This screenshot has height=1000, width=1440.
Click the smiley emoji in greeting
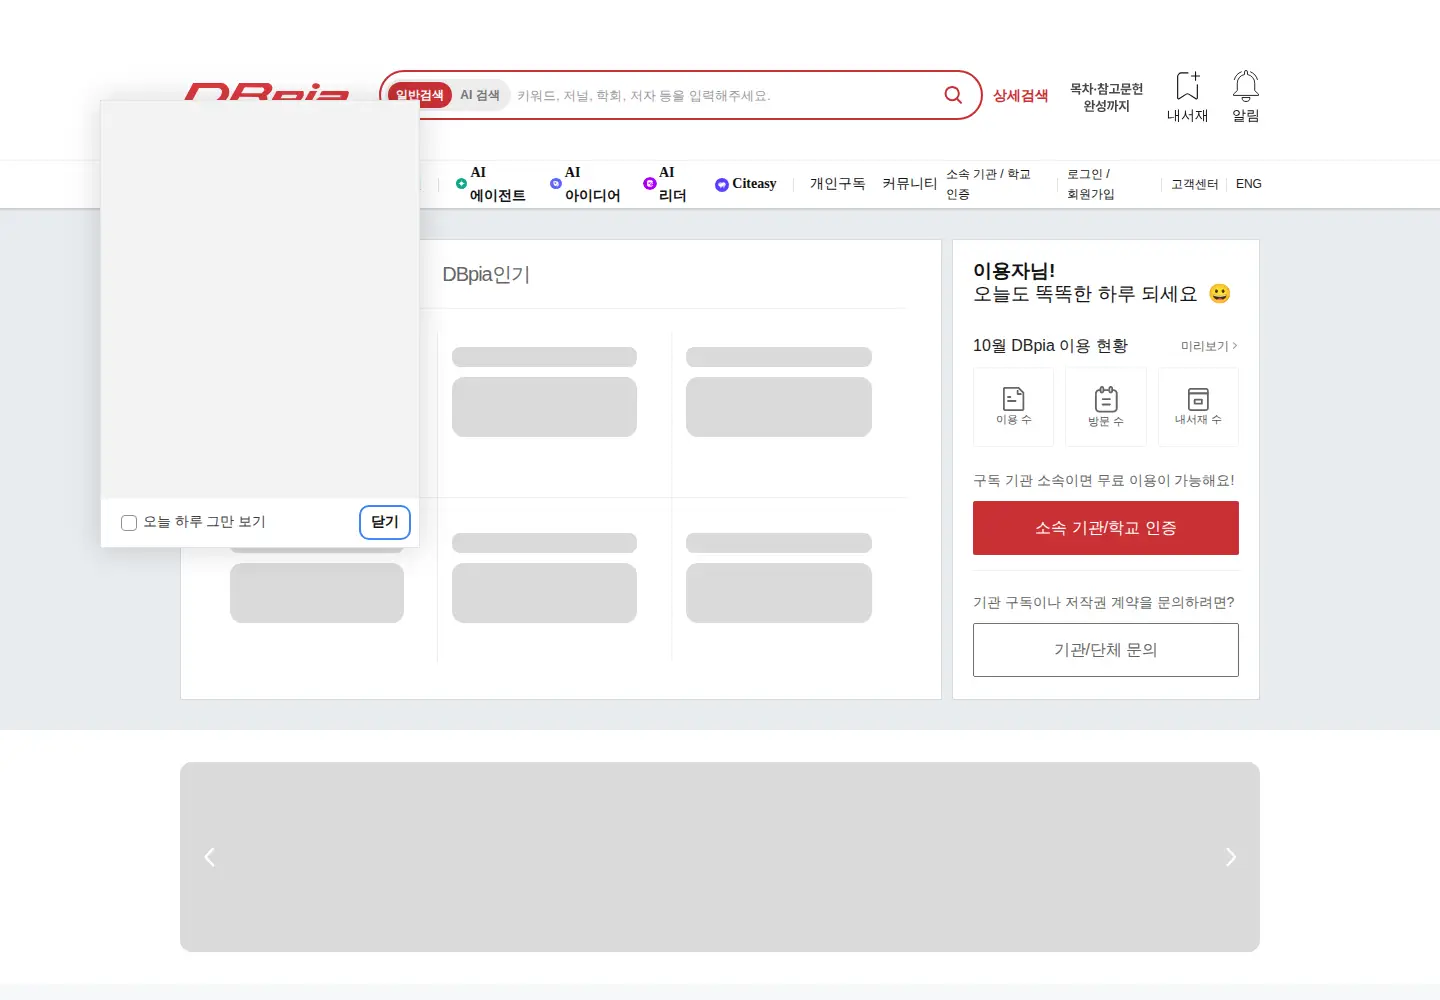tap(1219, 293)
